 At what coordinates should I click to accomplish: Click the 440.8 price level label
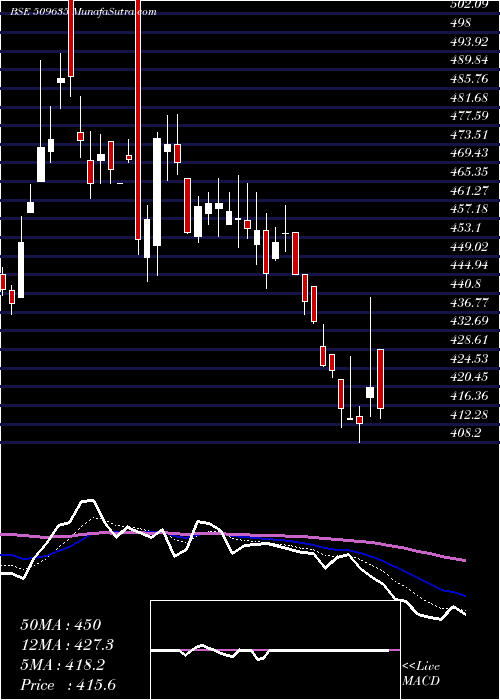(464, 283)
